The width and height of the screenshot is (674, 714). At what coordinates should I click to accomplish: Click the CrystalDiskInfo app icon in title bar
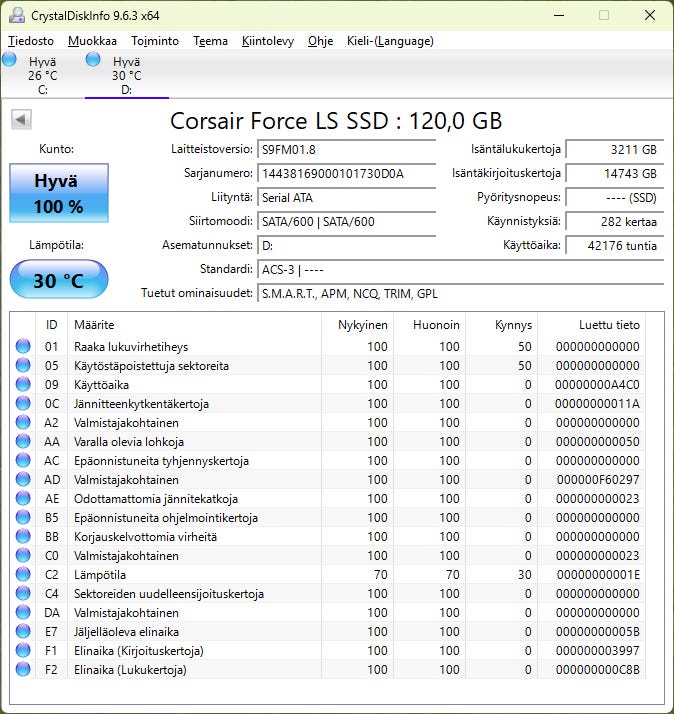[x=17, y=15]
